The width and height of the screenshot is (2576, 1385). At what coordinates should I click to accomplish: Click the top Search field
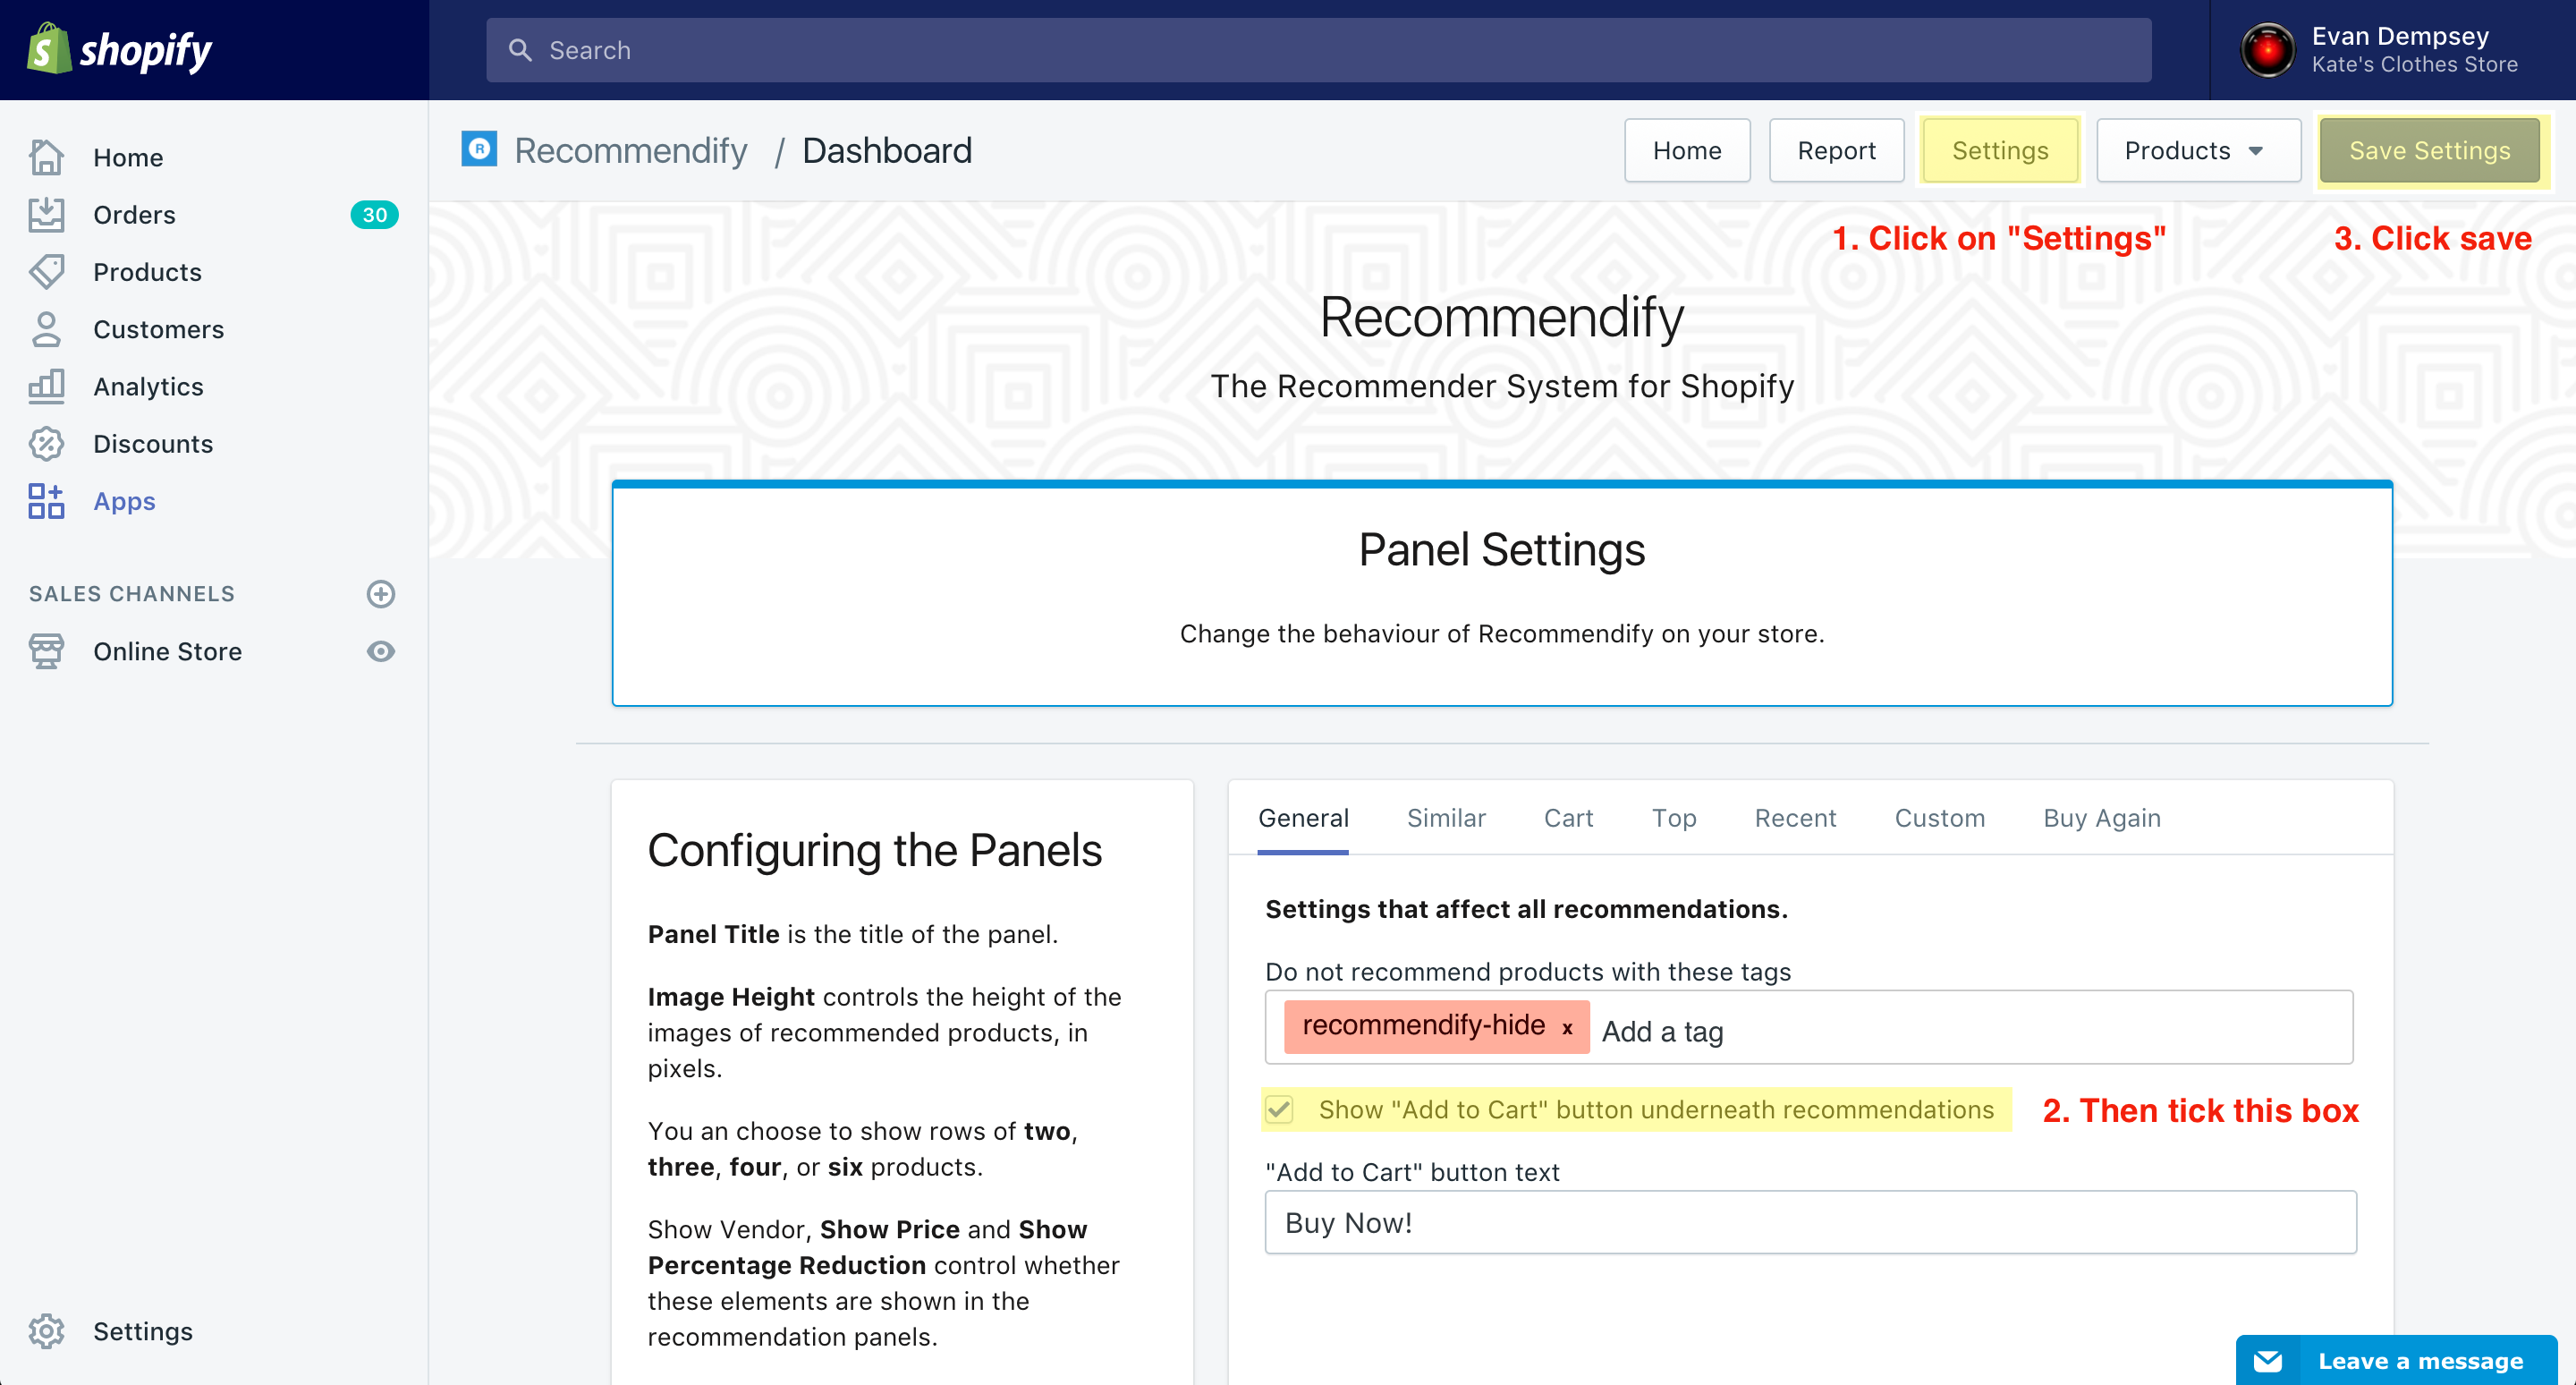coord(1318,50)
